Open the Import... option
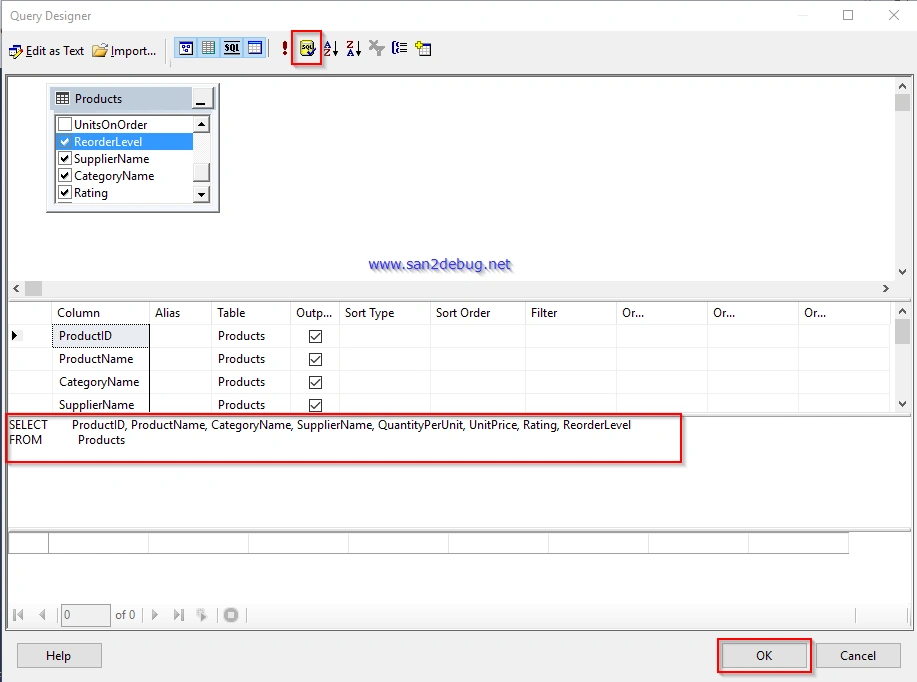 (x=125, y=51)
